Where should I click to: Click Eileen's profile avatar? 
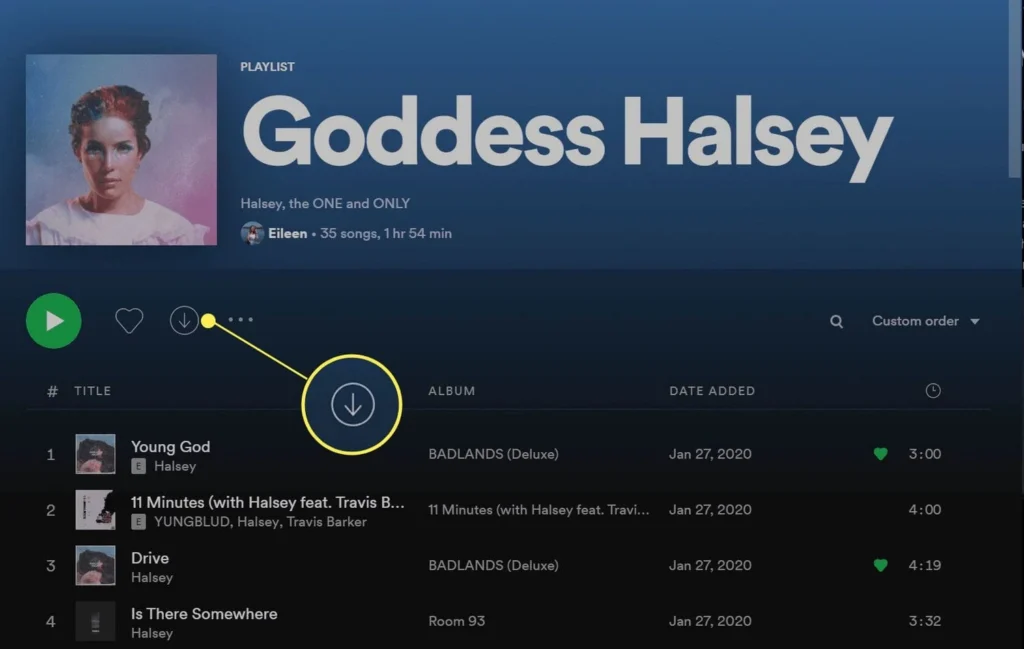pyautogui.click(x=252, y=233)
